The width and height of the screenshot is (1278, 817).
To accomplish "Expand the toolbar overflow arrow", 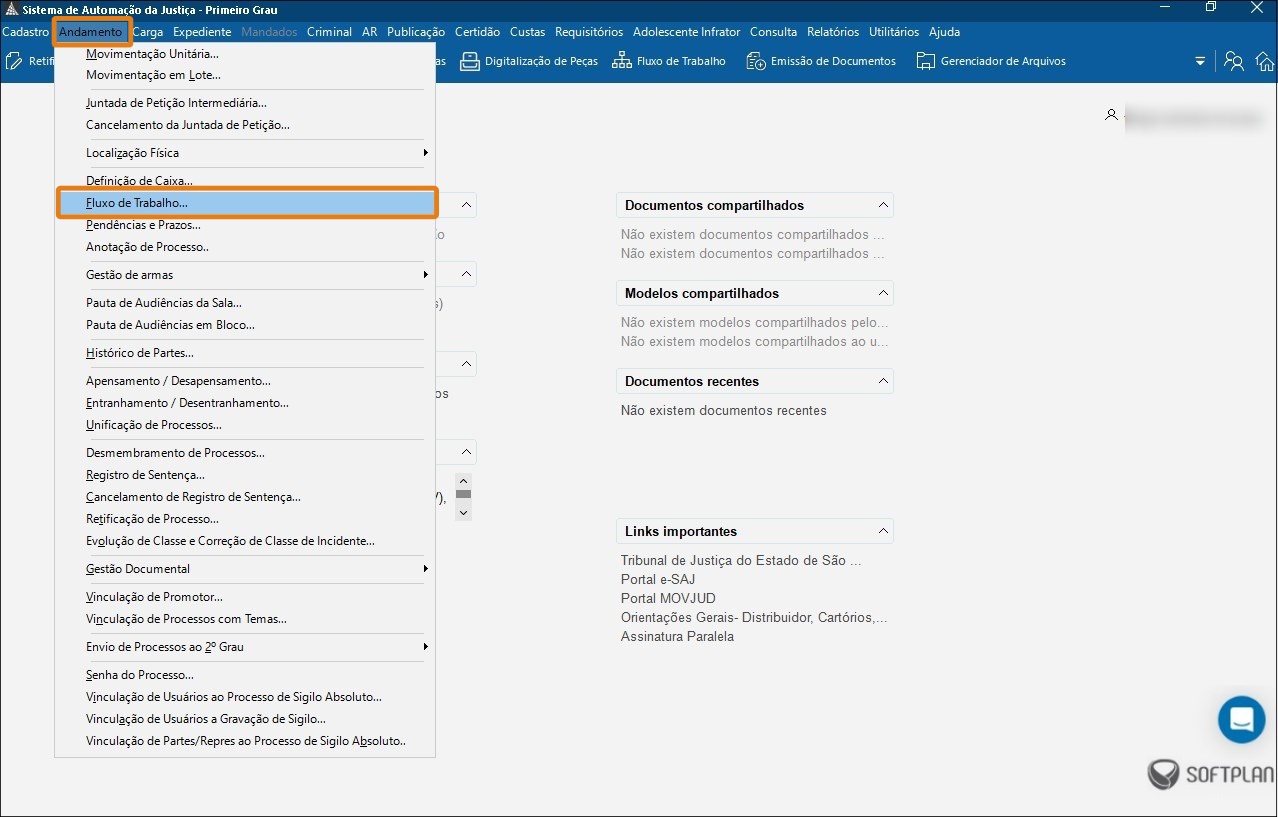I will (x=1200, y=61).
